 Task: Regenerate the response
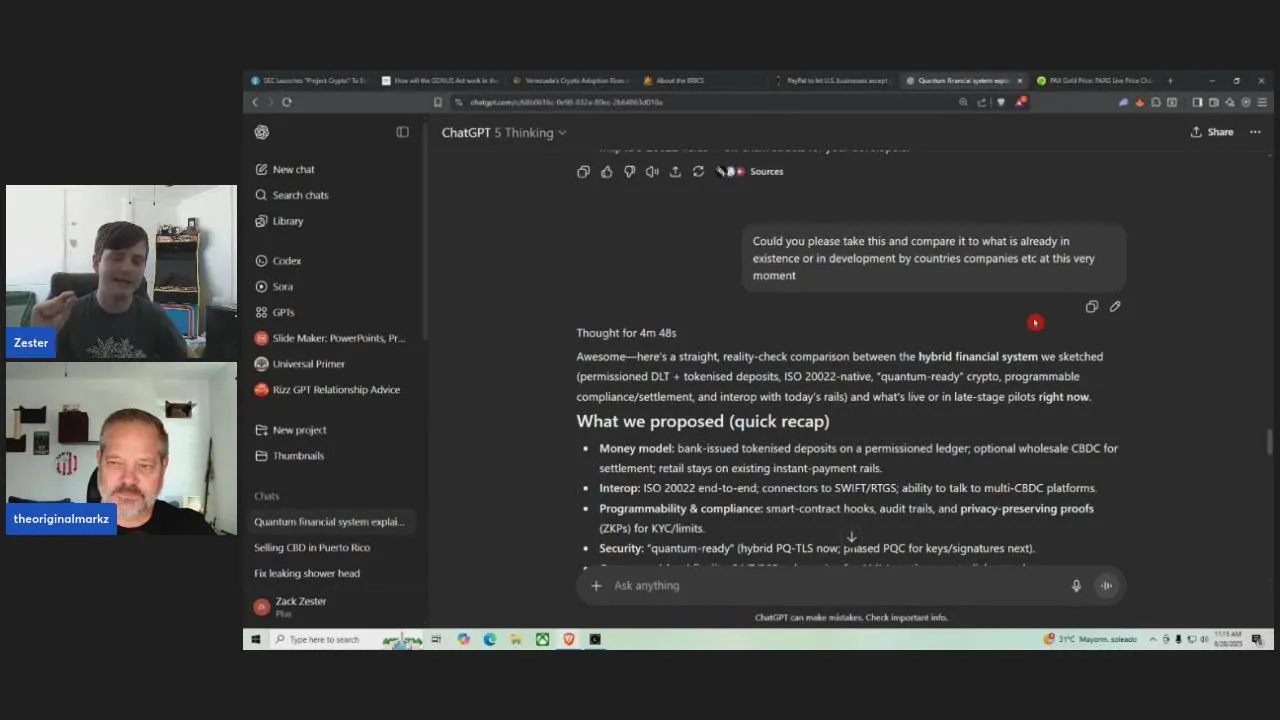[698, 172]
